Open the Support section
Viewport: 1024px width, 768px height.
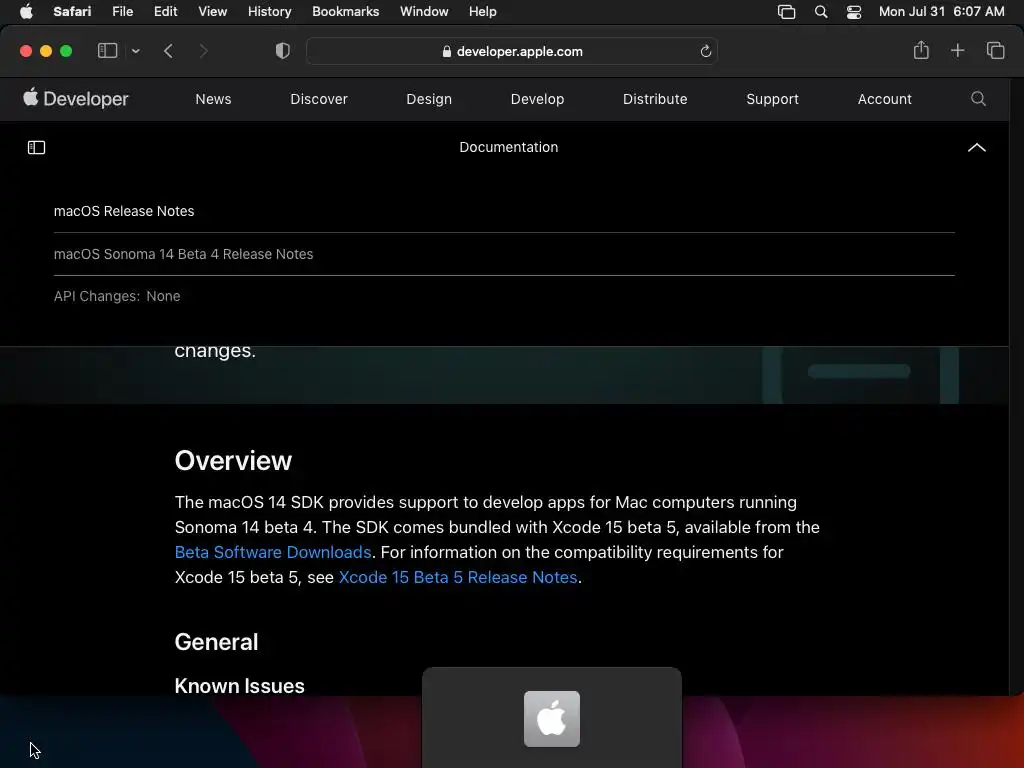point(772,99)
